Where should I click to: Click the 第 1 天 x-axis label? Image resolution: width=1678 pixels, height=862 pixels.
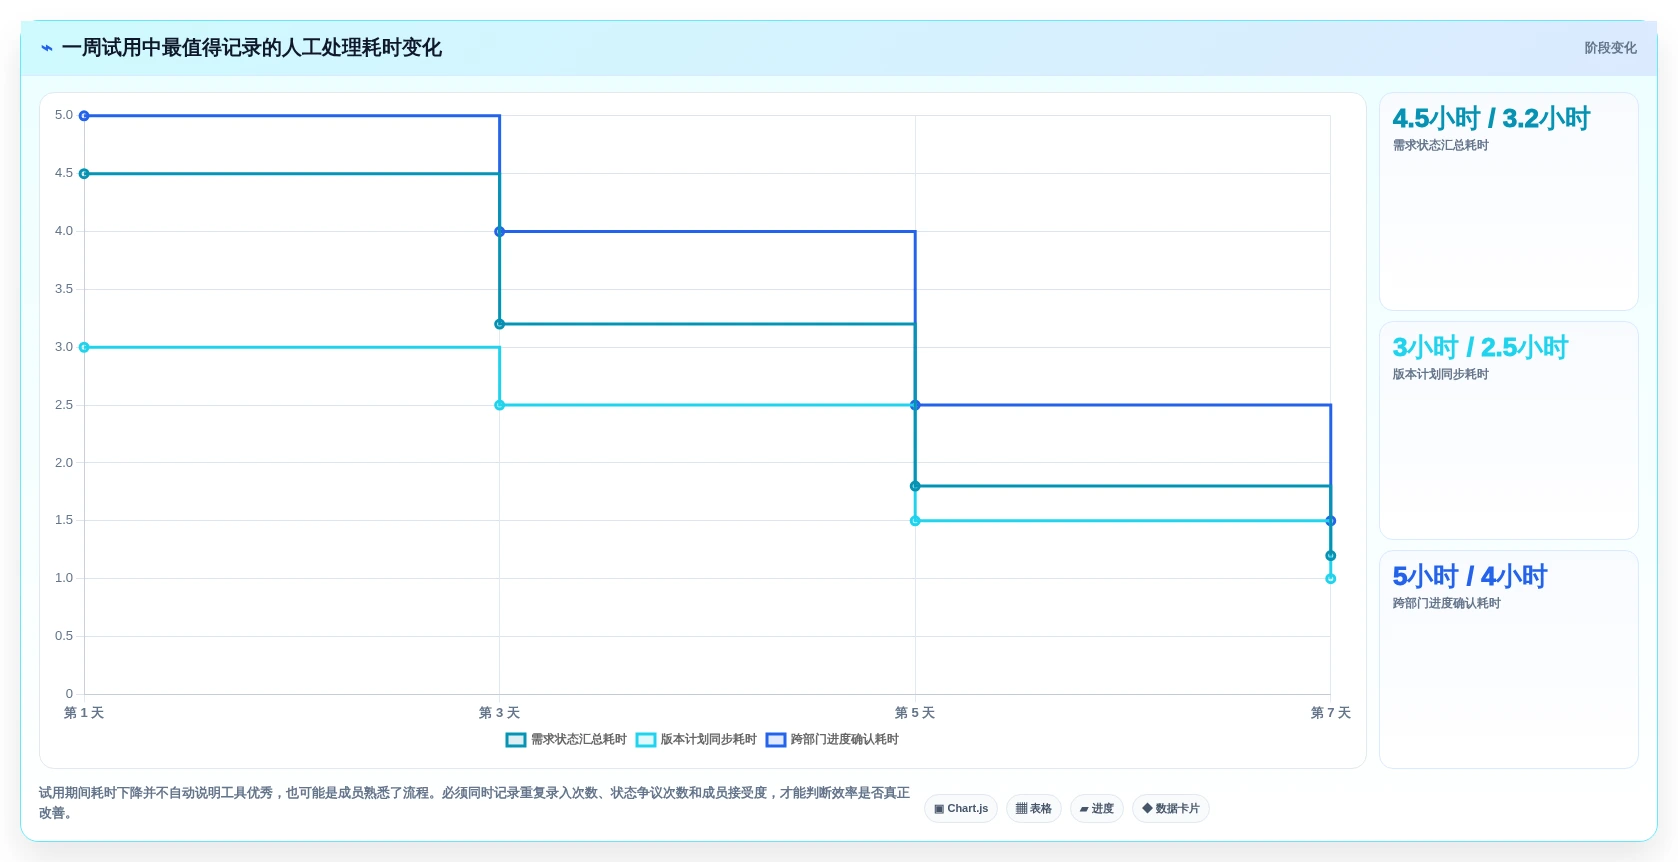(x=84, y=713)
